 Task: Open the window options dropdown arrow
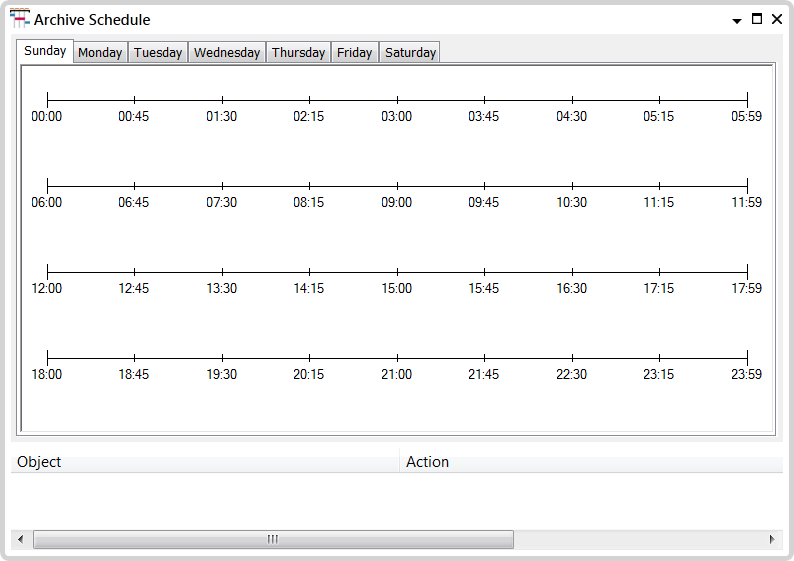click(x=737, y=20)
